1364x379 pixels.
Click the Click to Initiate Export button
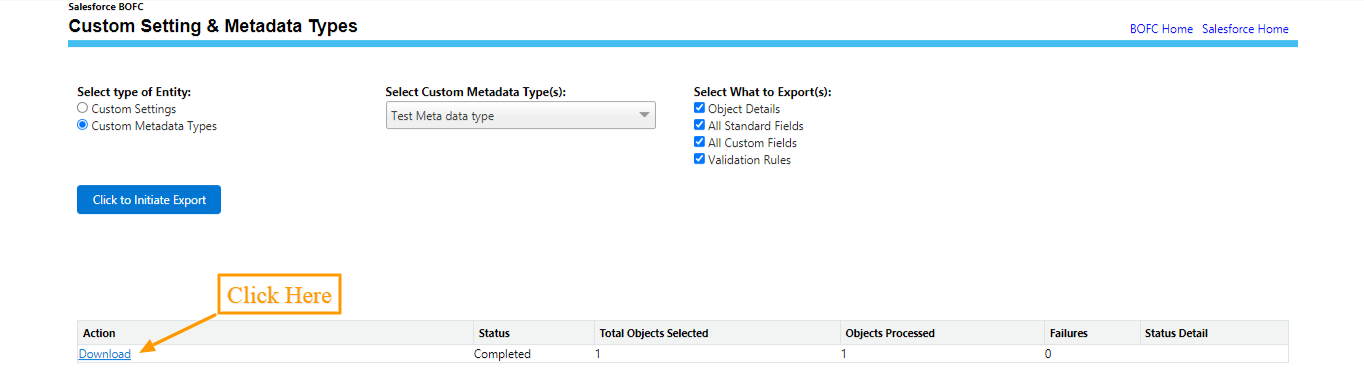click(x=149, y=200)
